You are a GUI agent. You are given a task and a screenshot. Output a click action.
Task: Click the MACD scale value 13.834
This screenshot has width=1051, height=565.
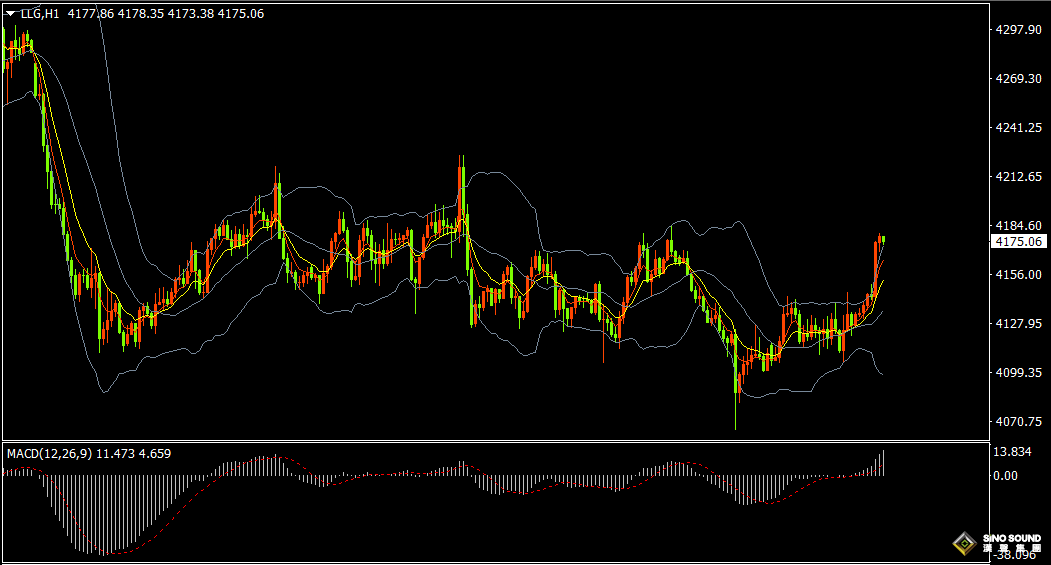(x=1012, y=452)
